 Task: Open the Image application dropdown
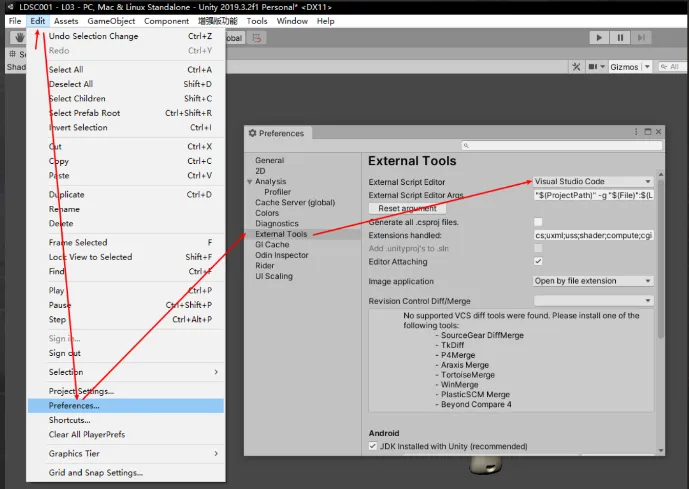[x=593, y=281]
